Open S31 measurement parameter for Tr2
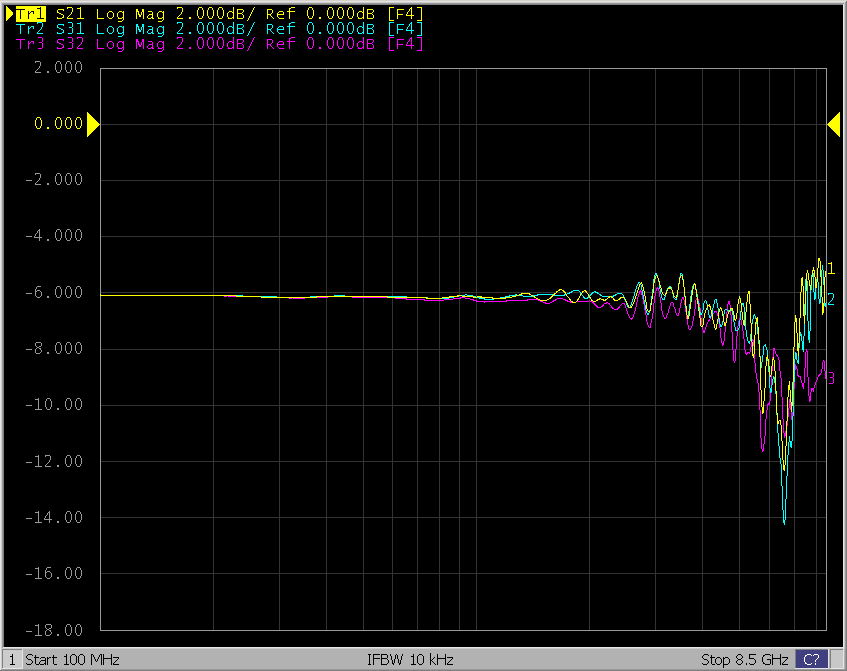 (71, 30)
